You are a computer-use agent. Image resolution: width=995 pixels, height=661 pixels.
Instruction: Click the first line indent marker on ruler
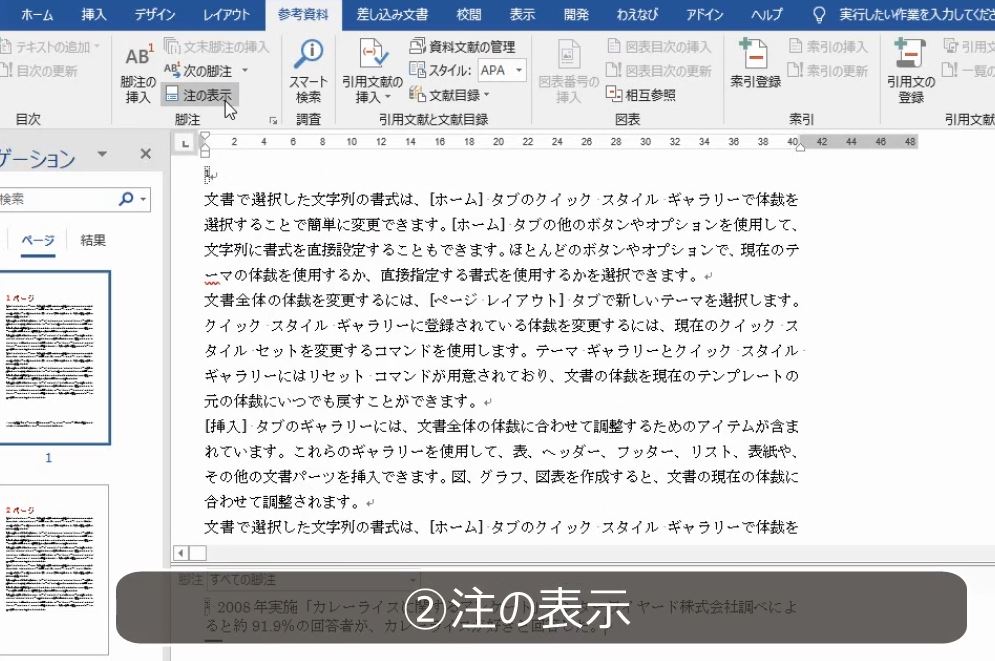coord(204,136)
